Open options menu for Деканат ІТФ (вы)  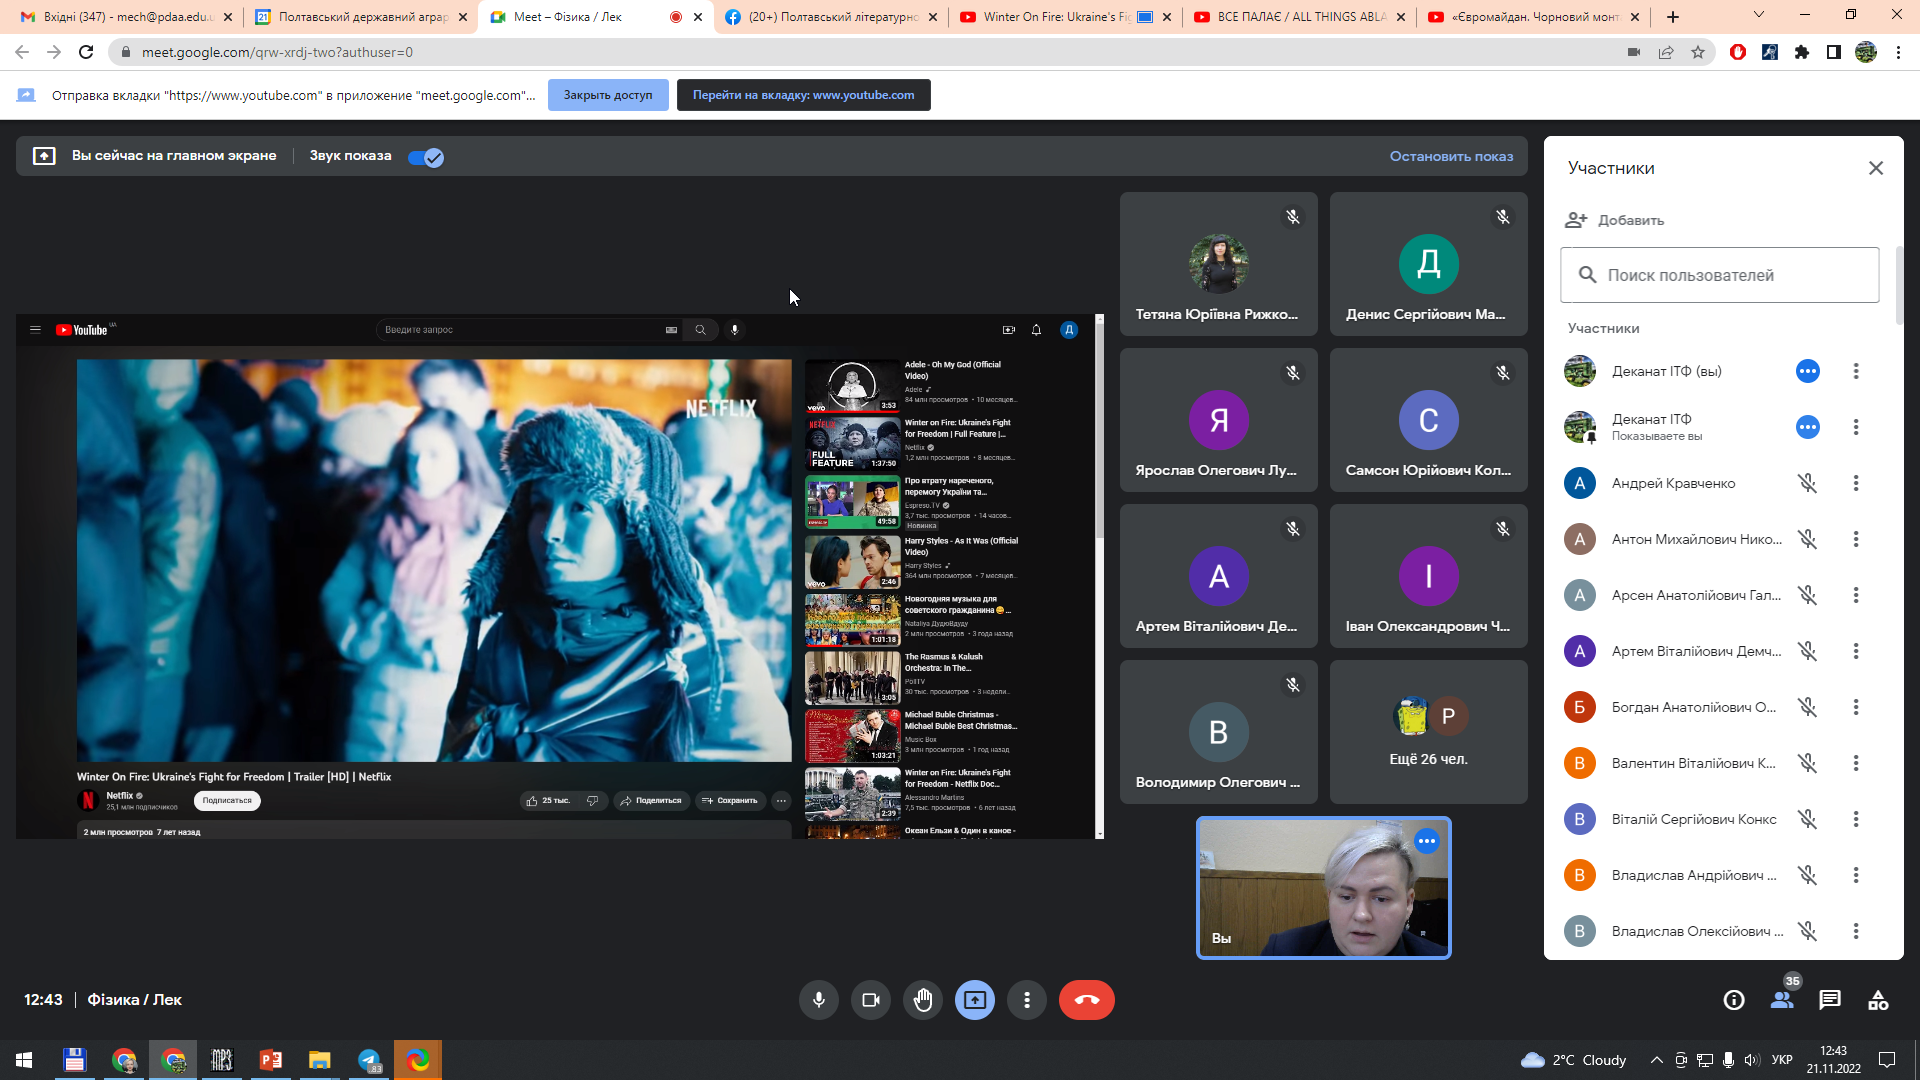tap(1856, 371)
